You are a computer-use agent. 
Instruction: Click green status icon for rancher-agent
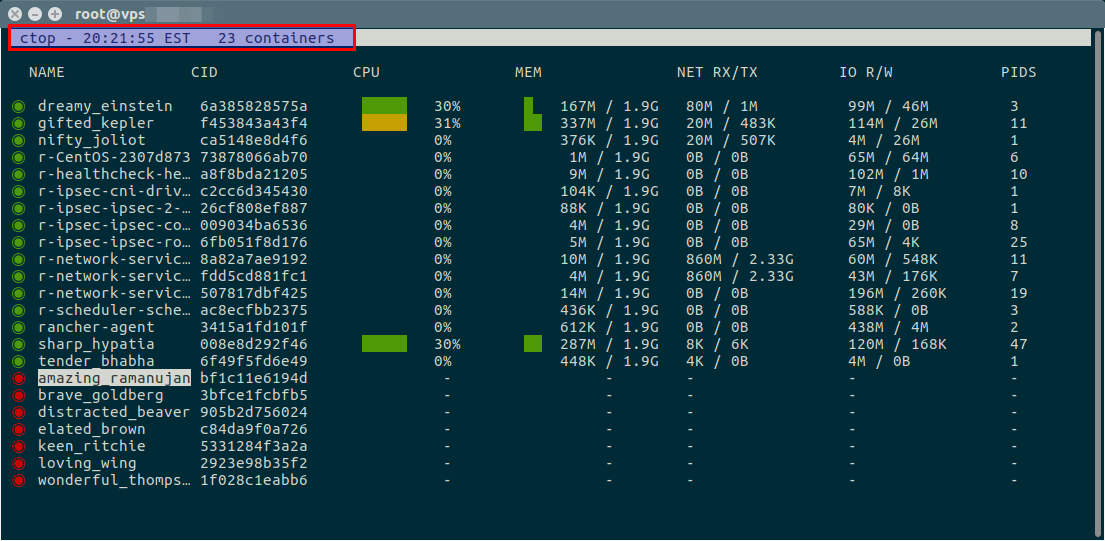[x=18, y=327]
